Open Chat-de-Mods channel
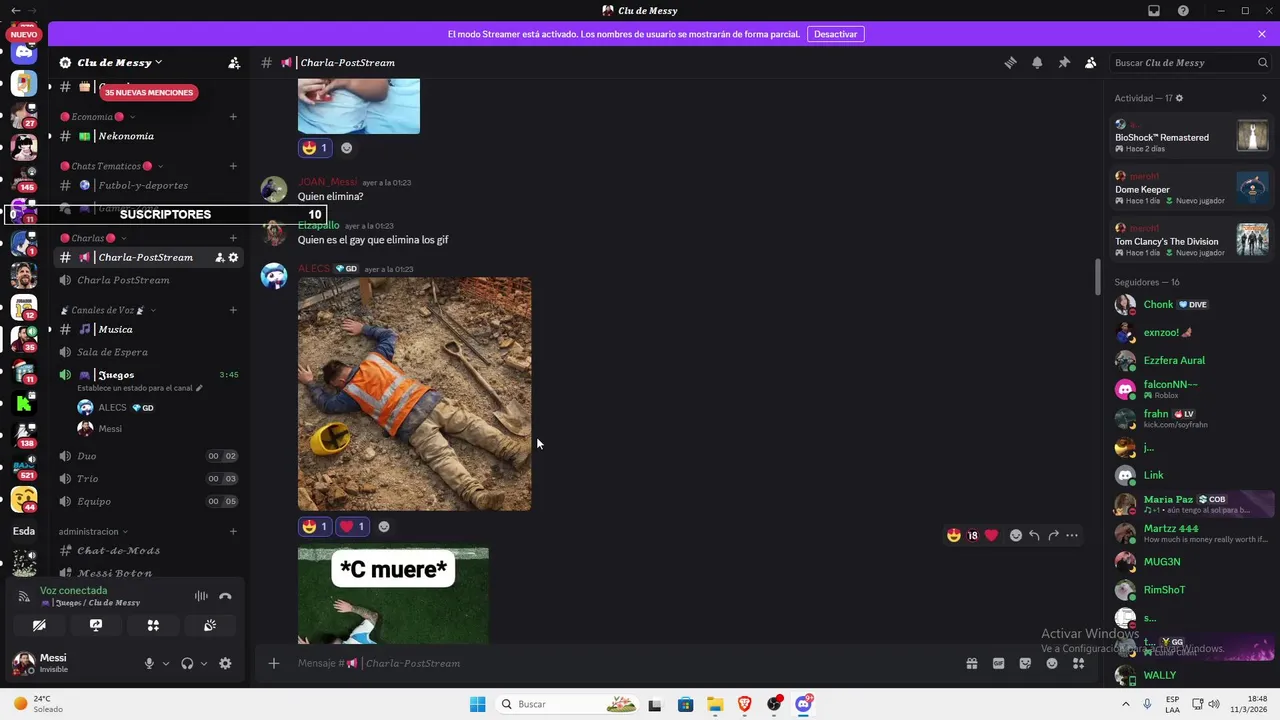This screenshot has width=1280, height=720. 148,551
